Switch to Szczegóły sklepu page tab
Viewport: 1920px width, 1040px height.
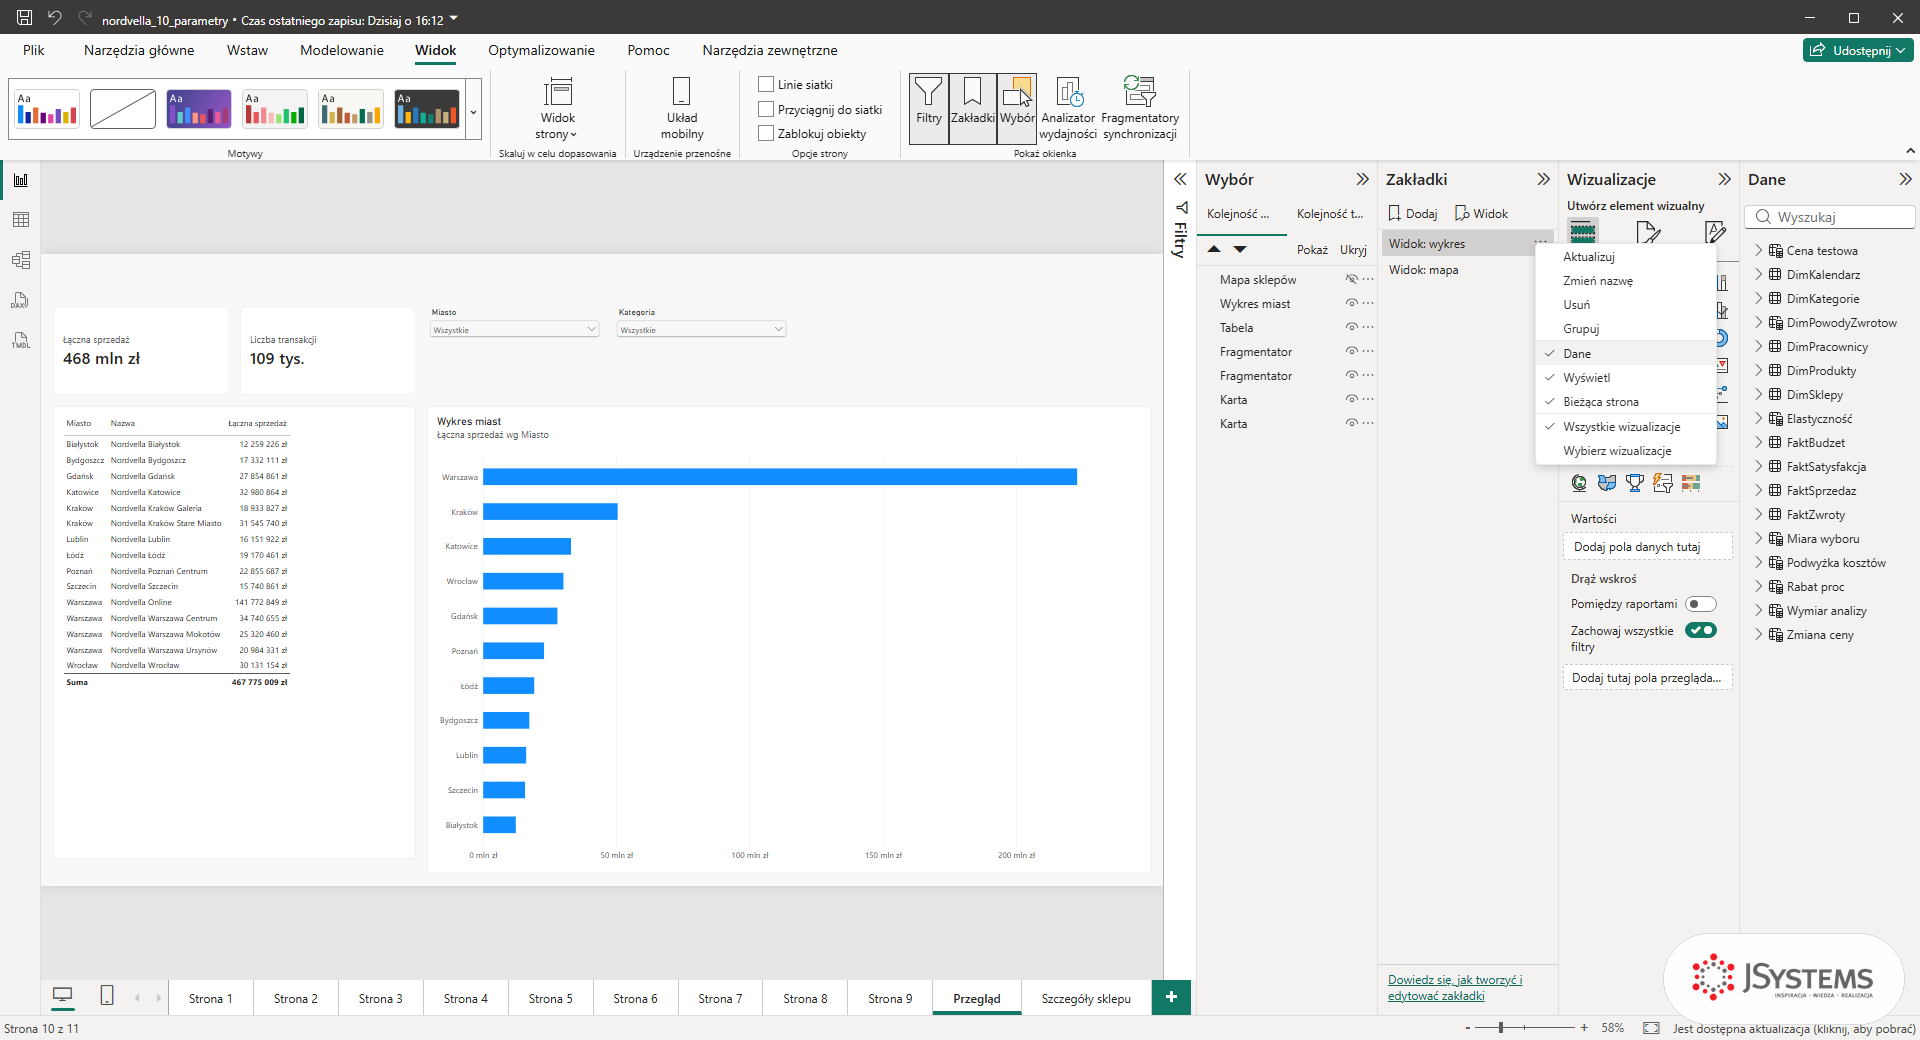pyautogui.click(x=1086, y=998)
